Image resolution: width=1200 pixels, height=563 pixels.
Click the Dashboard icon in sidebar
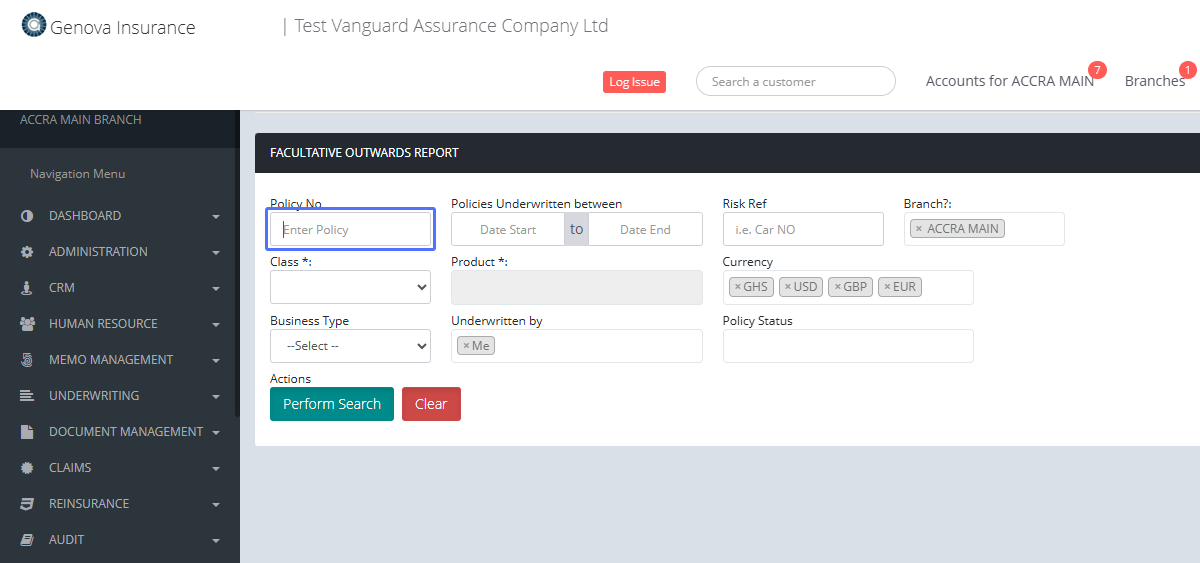27,216
